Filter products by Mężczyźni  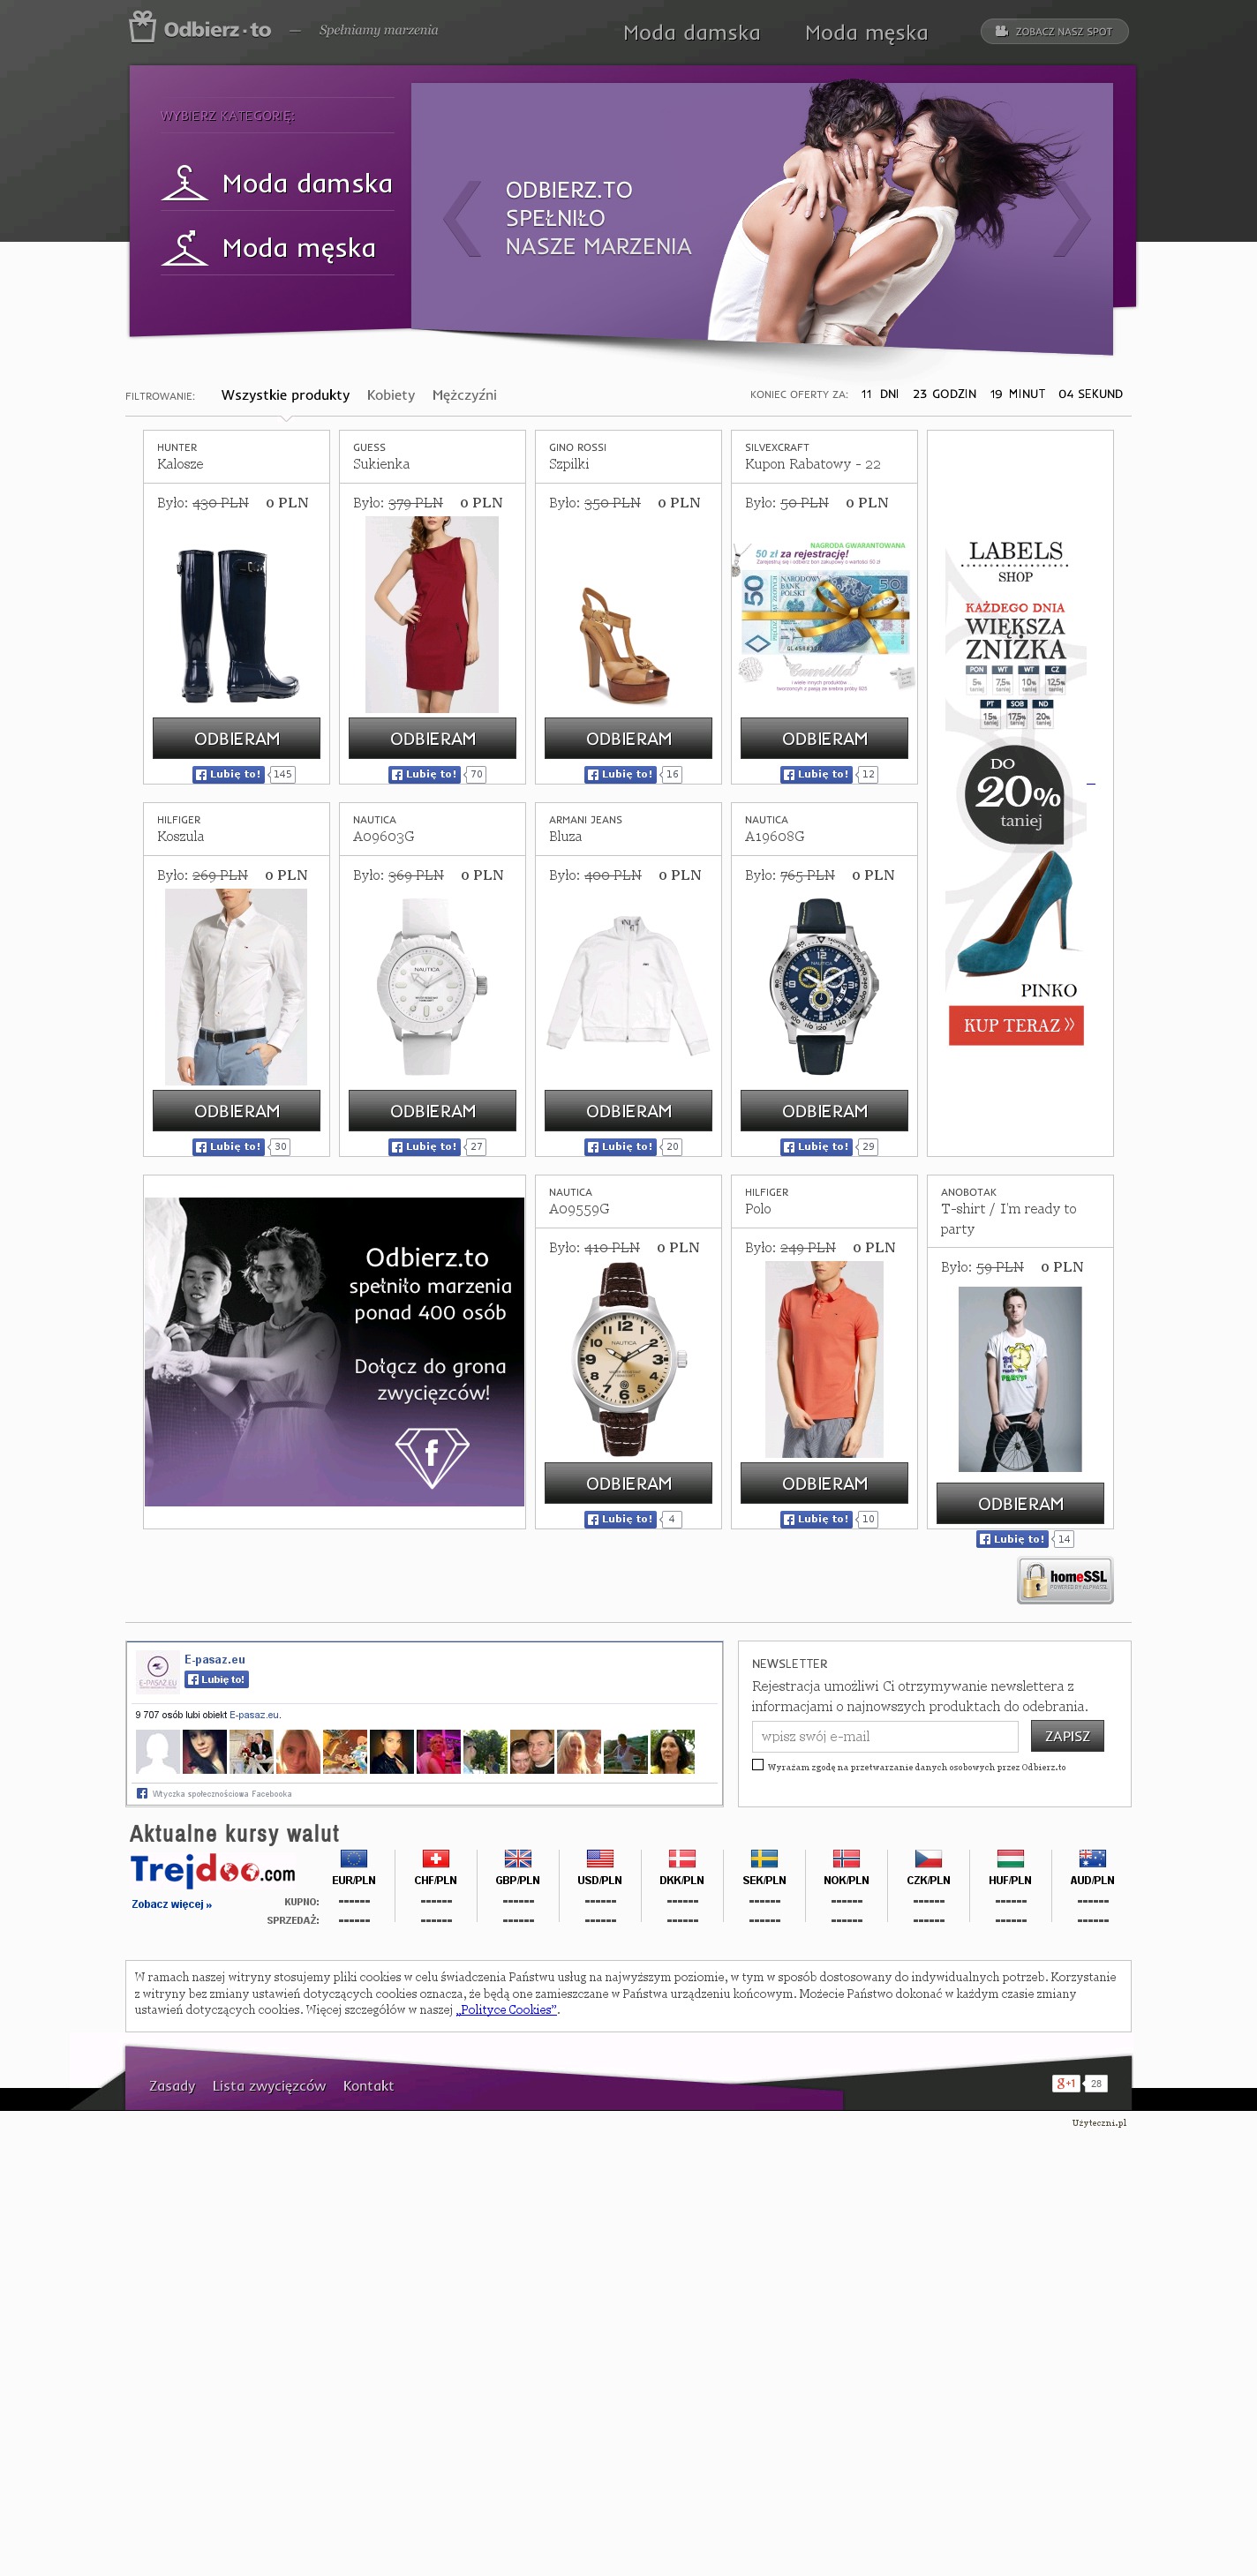click(x=464, y=395)
